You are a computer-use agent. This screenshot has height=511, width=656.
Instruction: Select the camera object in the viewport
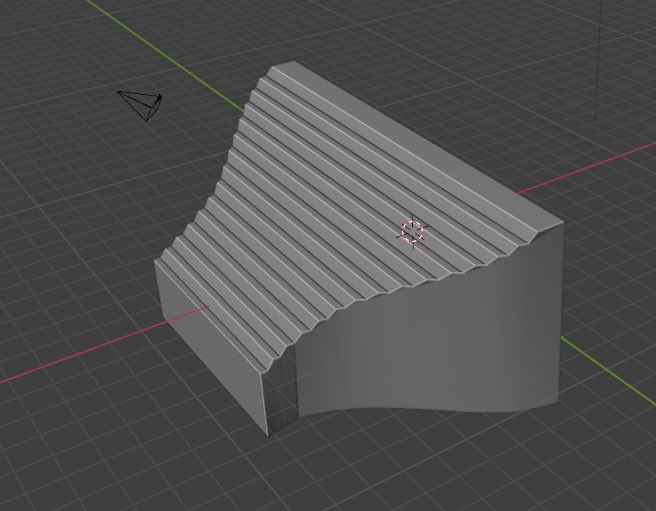coord(141,105)
